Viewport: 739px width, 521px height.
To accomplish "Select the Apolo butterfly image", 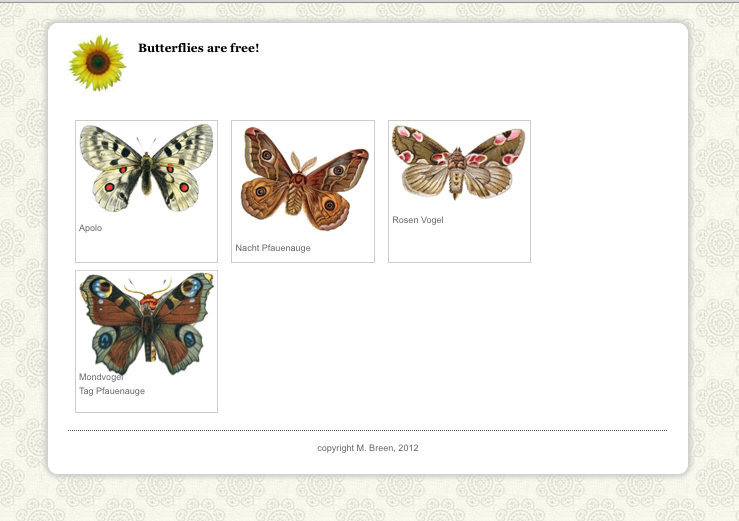I will (x=146, y=167).
